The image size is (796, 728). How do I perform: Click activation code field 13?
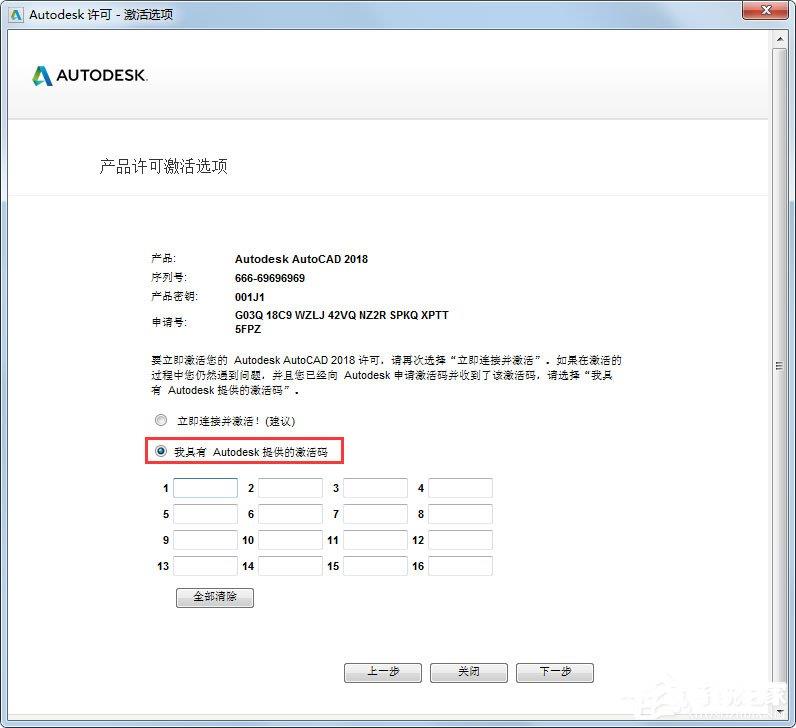click(206, 566)
